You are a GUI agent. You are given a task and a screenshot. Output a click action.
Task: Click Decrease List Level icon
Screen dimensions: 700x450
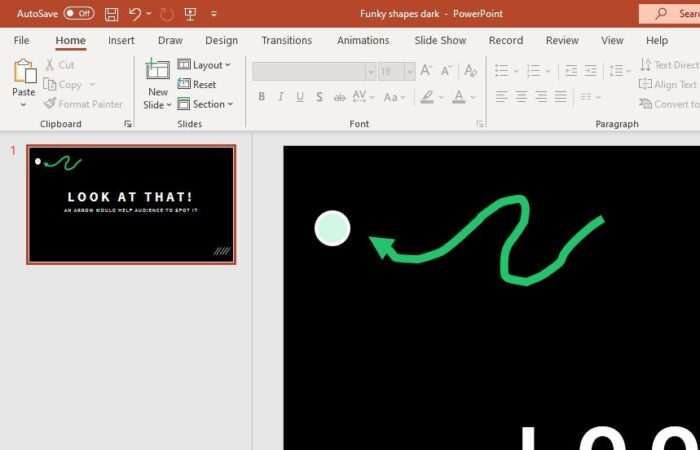[571, 71]
